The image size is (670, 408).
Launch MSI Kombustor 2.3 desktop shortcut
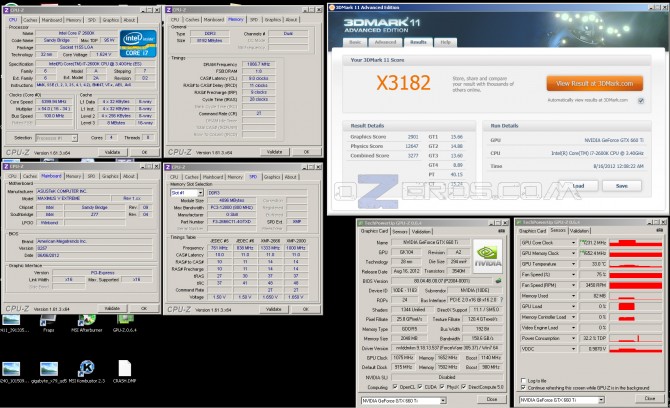tap(87, 370)
